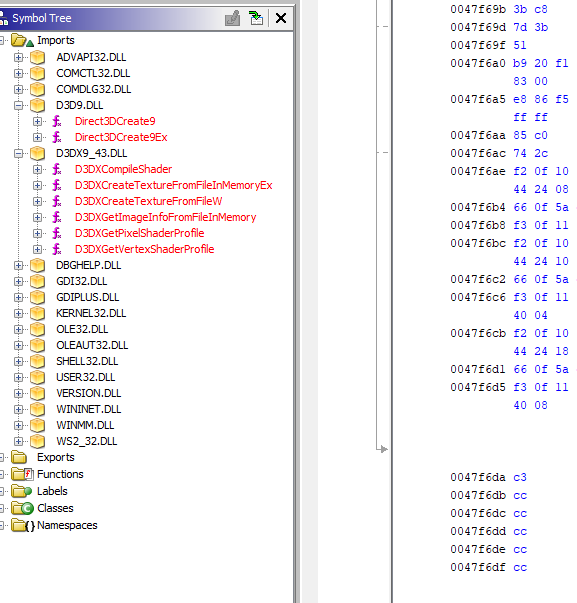Click the GDI32.DLL library icon
The height and width of the screenshot is (603, 577).
click(37, 282)
